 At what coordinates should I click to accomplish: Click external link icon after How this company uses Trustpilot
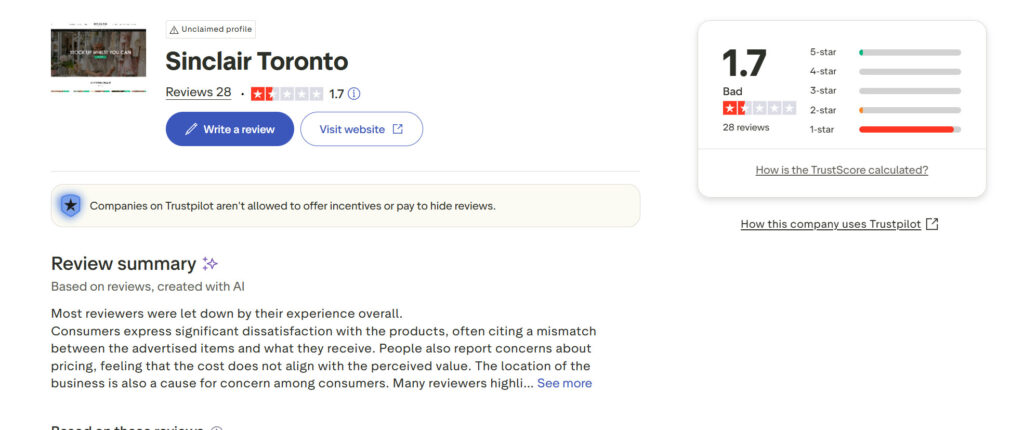[x=932, y=224]
